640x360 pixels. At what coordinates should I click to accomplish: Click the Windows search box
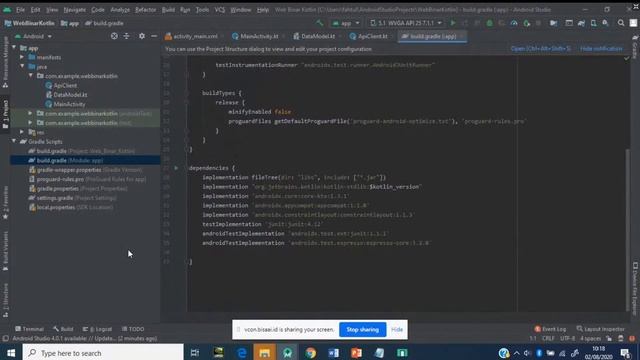103,353
